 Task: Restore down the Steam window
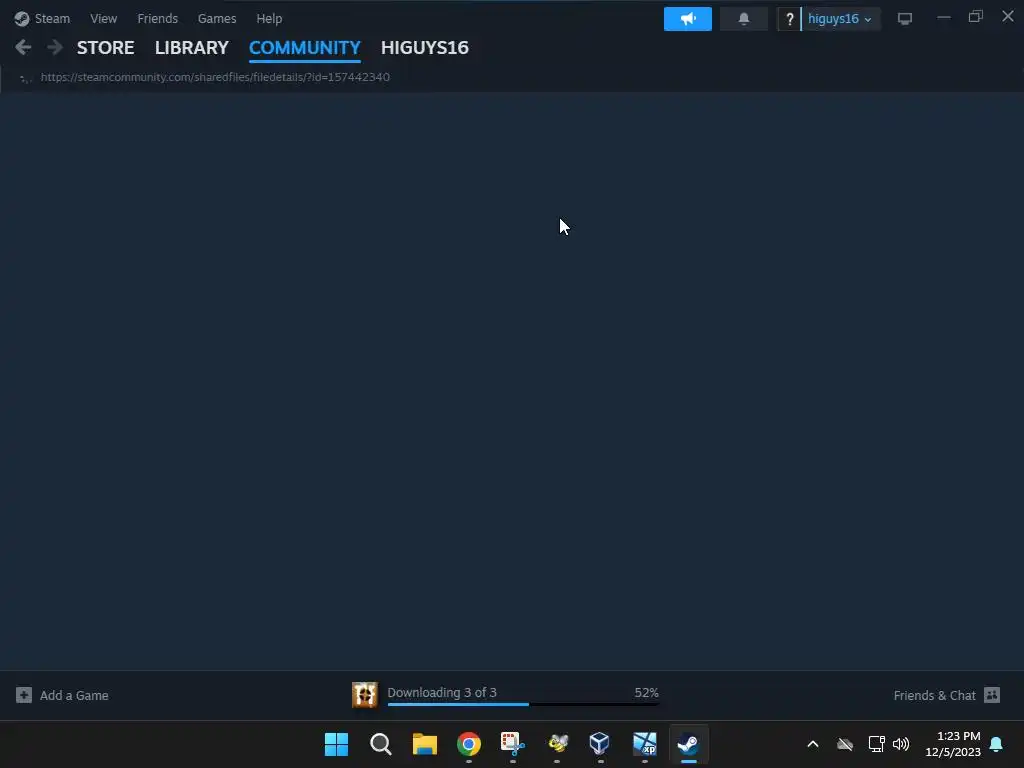(976, 17)
